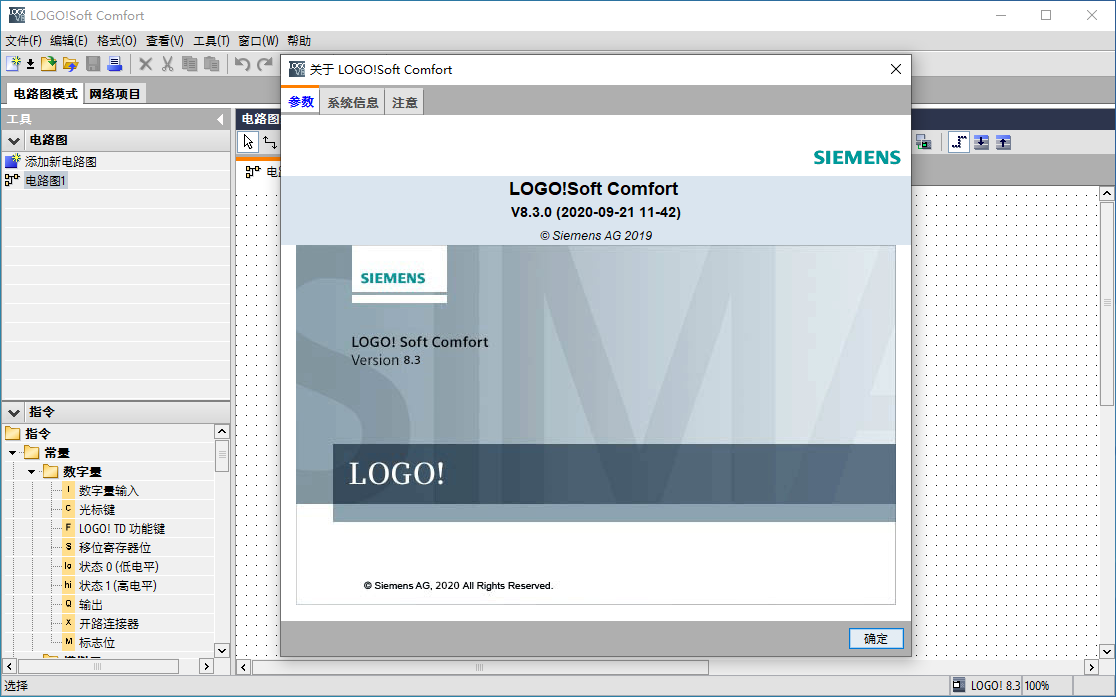
Task: Toggle the cut connection line tool icon
Action: (959, 142)
